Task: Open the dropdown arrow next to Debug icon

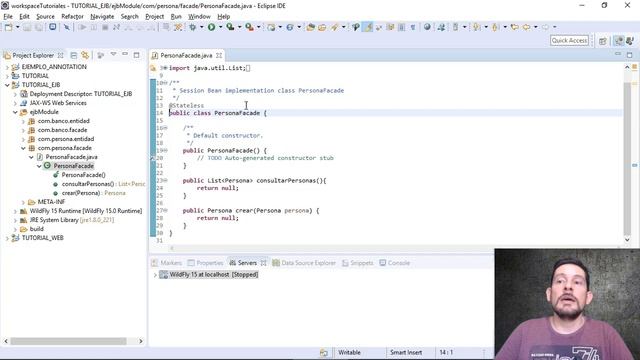Action: 201,27
